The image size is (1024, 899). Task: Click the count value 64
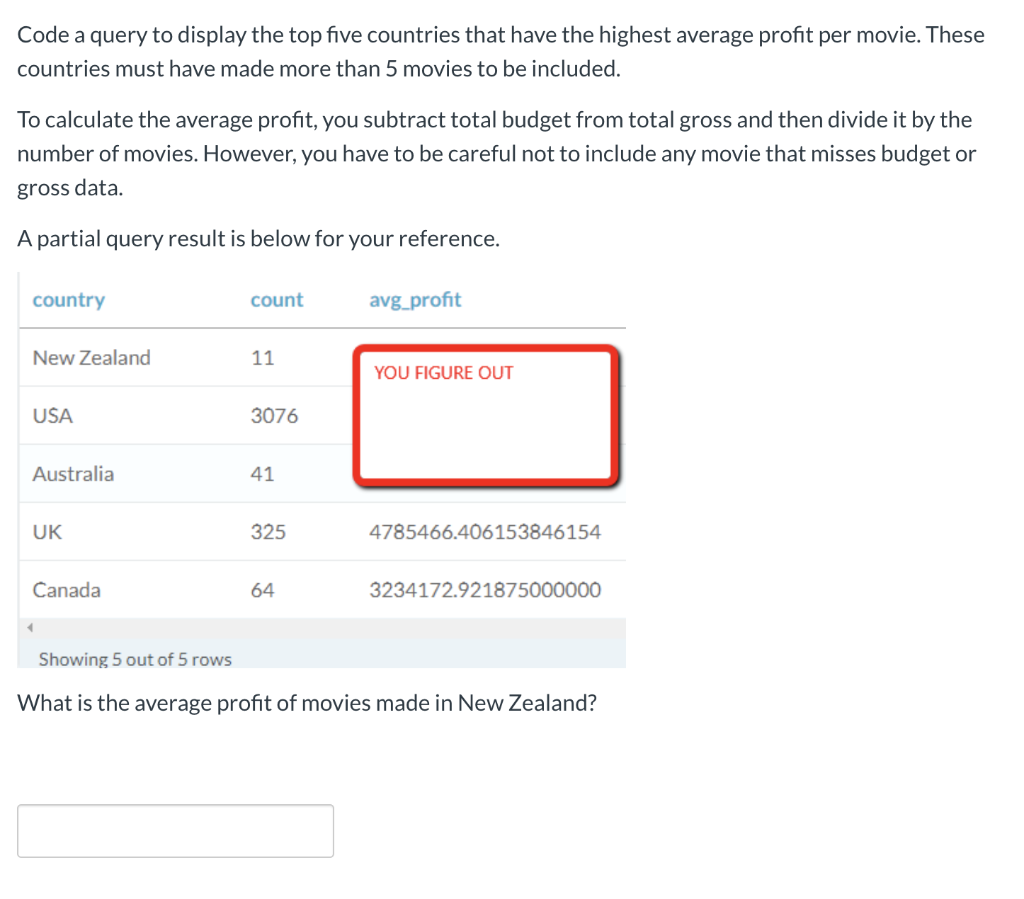262,590
